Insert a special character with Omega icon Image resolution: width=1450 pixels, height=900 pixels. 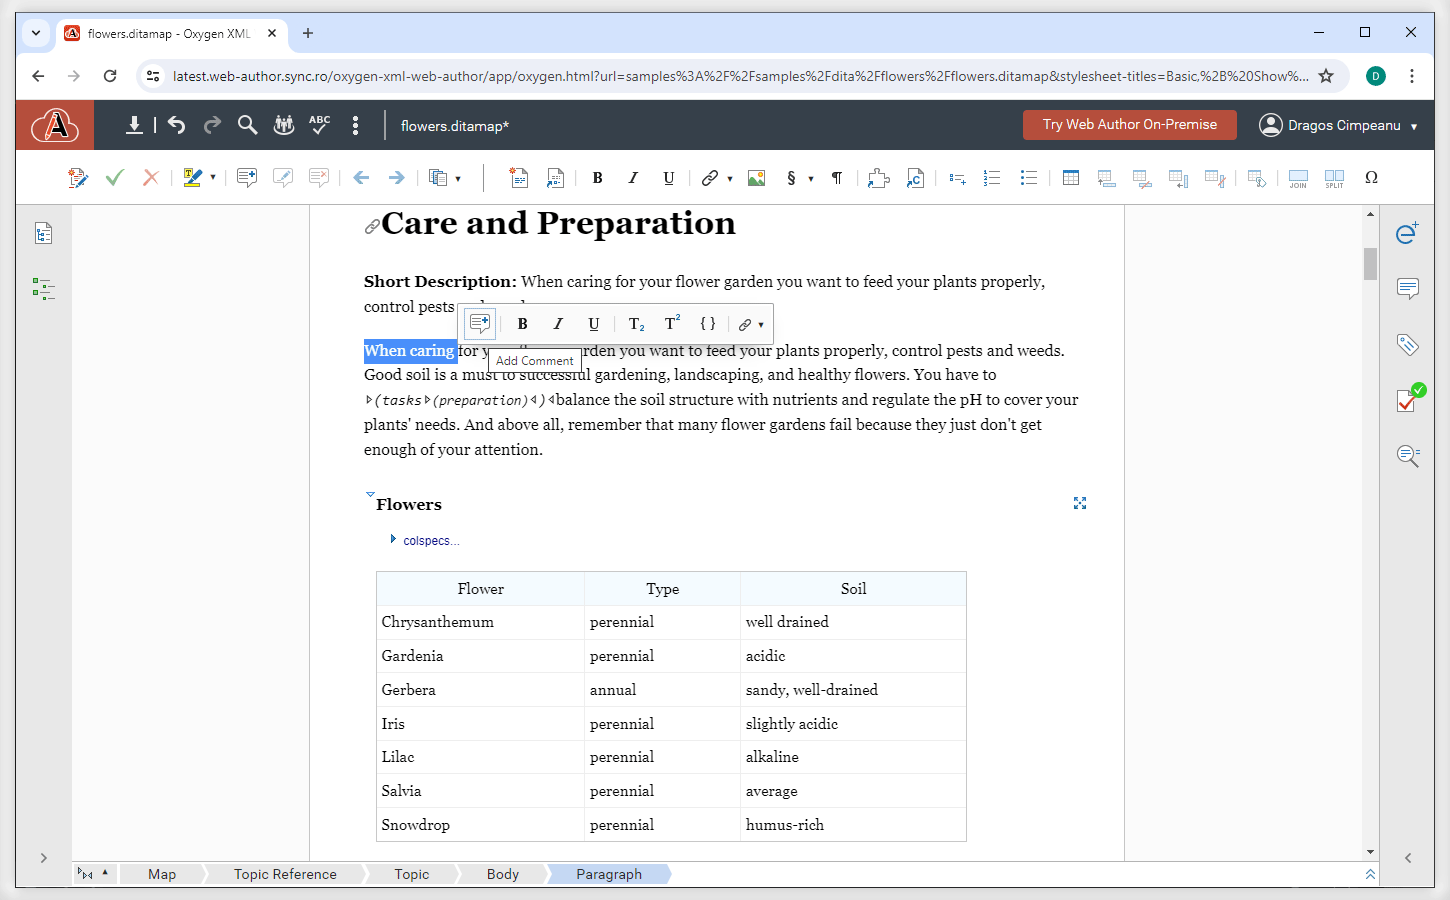[x=1371, y=178]
